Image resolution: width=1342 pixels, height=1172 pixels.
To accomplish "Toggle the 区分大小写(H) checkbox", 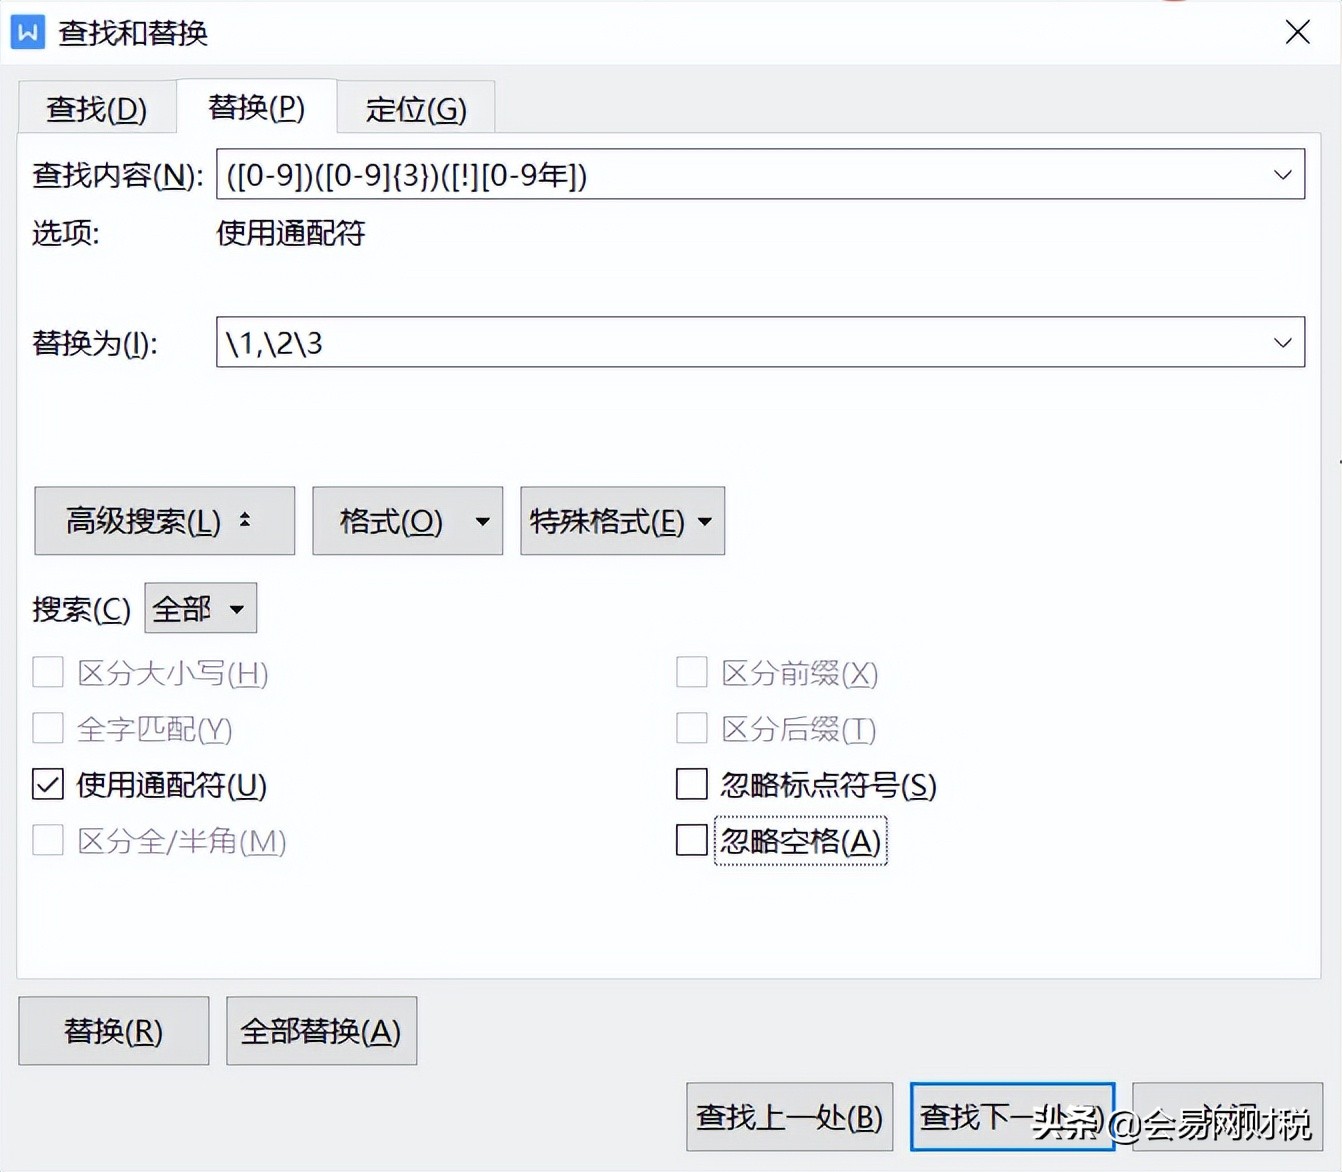I will click(48, 672).
